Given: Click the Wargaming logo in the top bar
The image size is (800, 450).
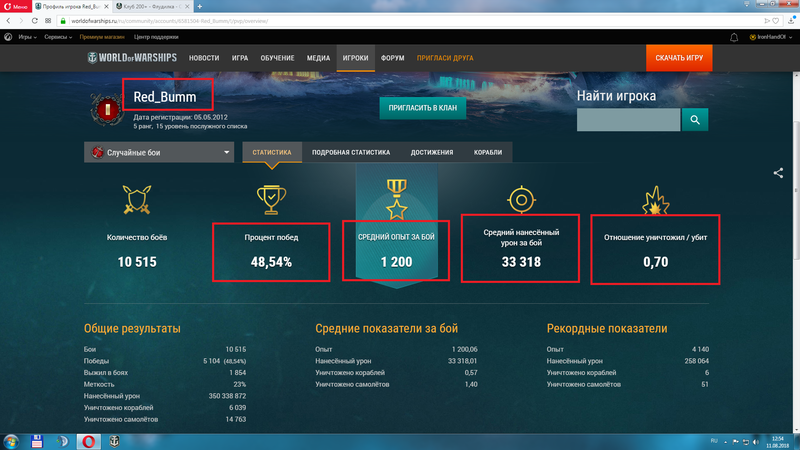Looking at the screenshot, I should pos(8,37).
